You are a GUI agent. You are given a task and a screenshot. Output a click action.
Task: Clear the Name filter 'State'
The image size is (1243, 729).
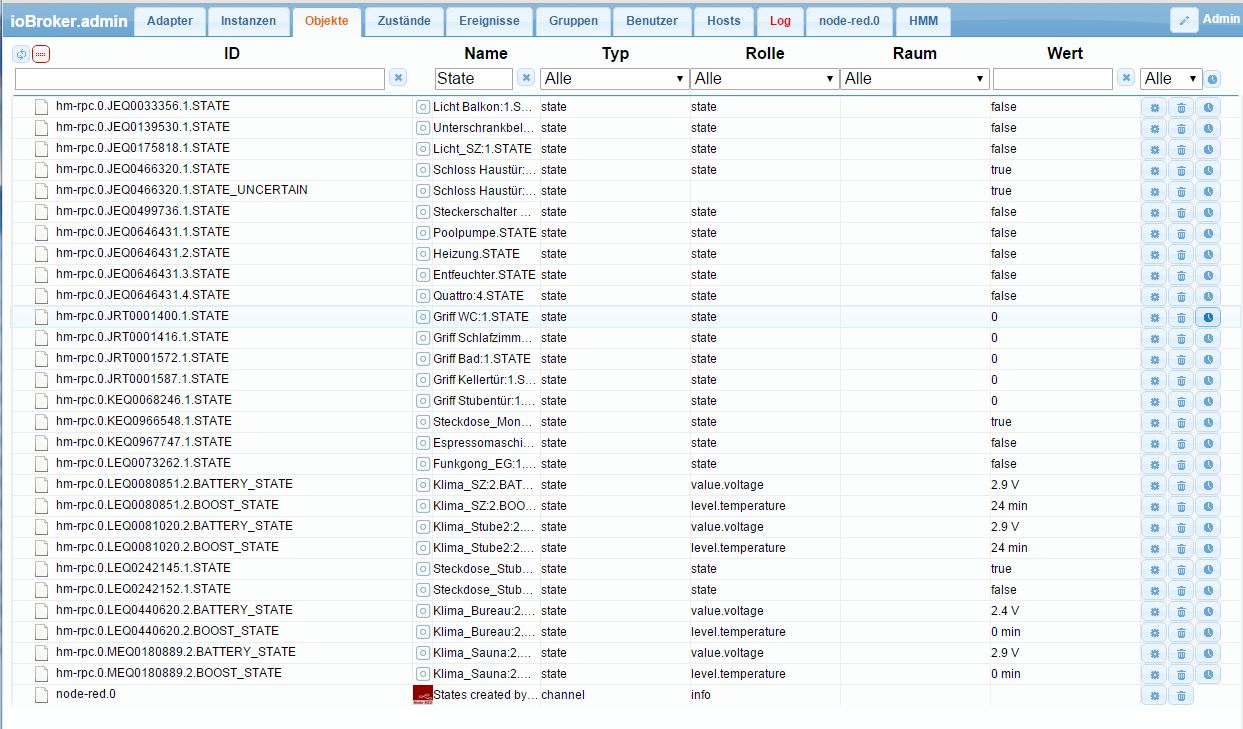(525, 78)
